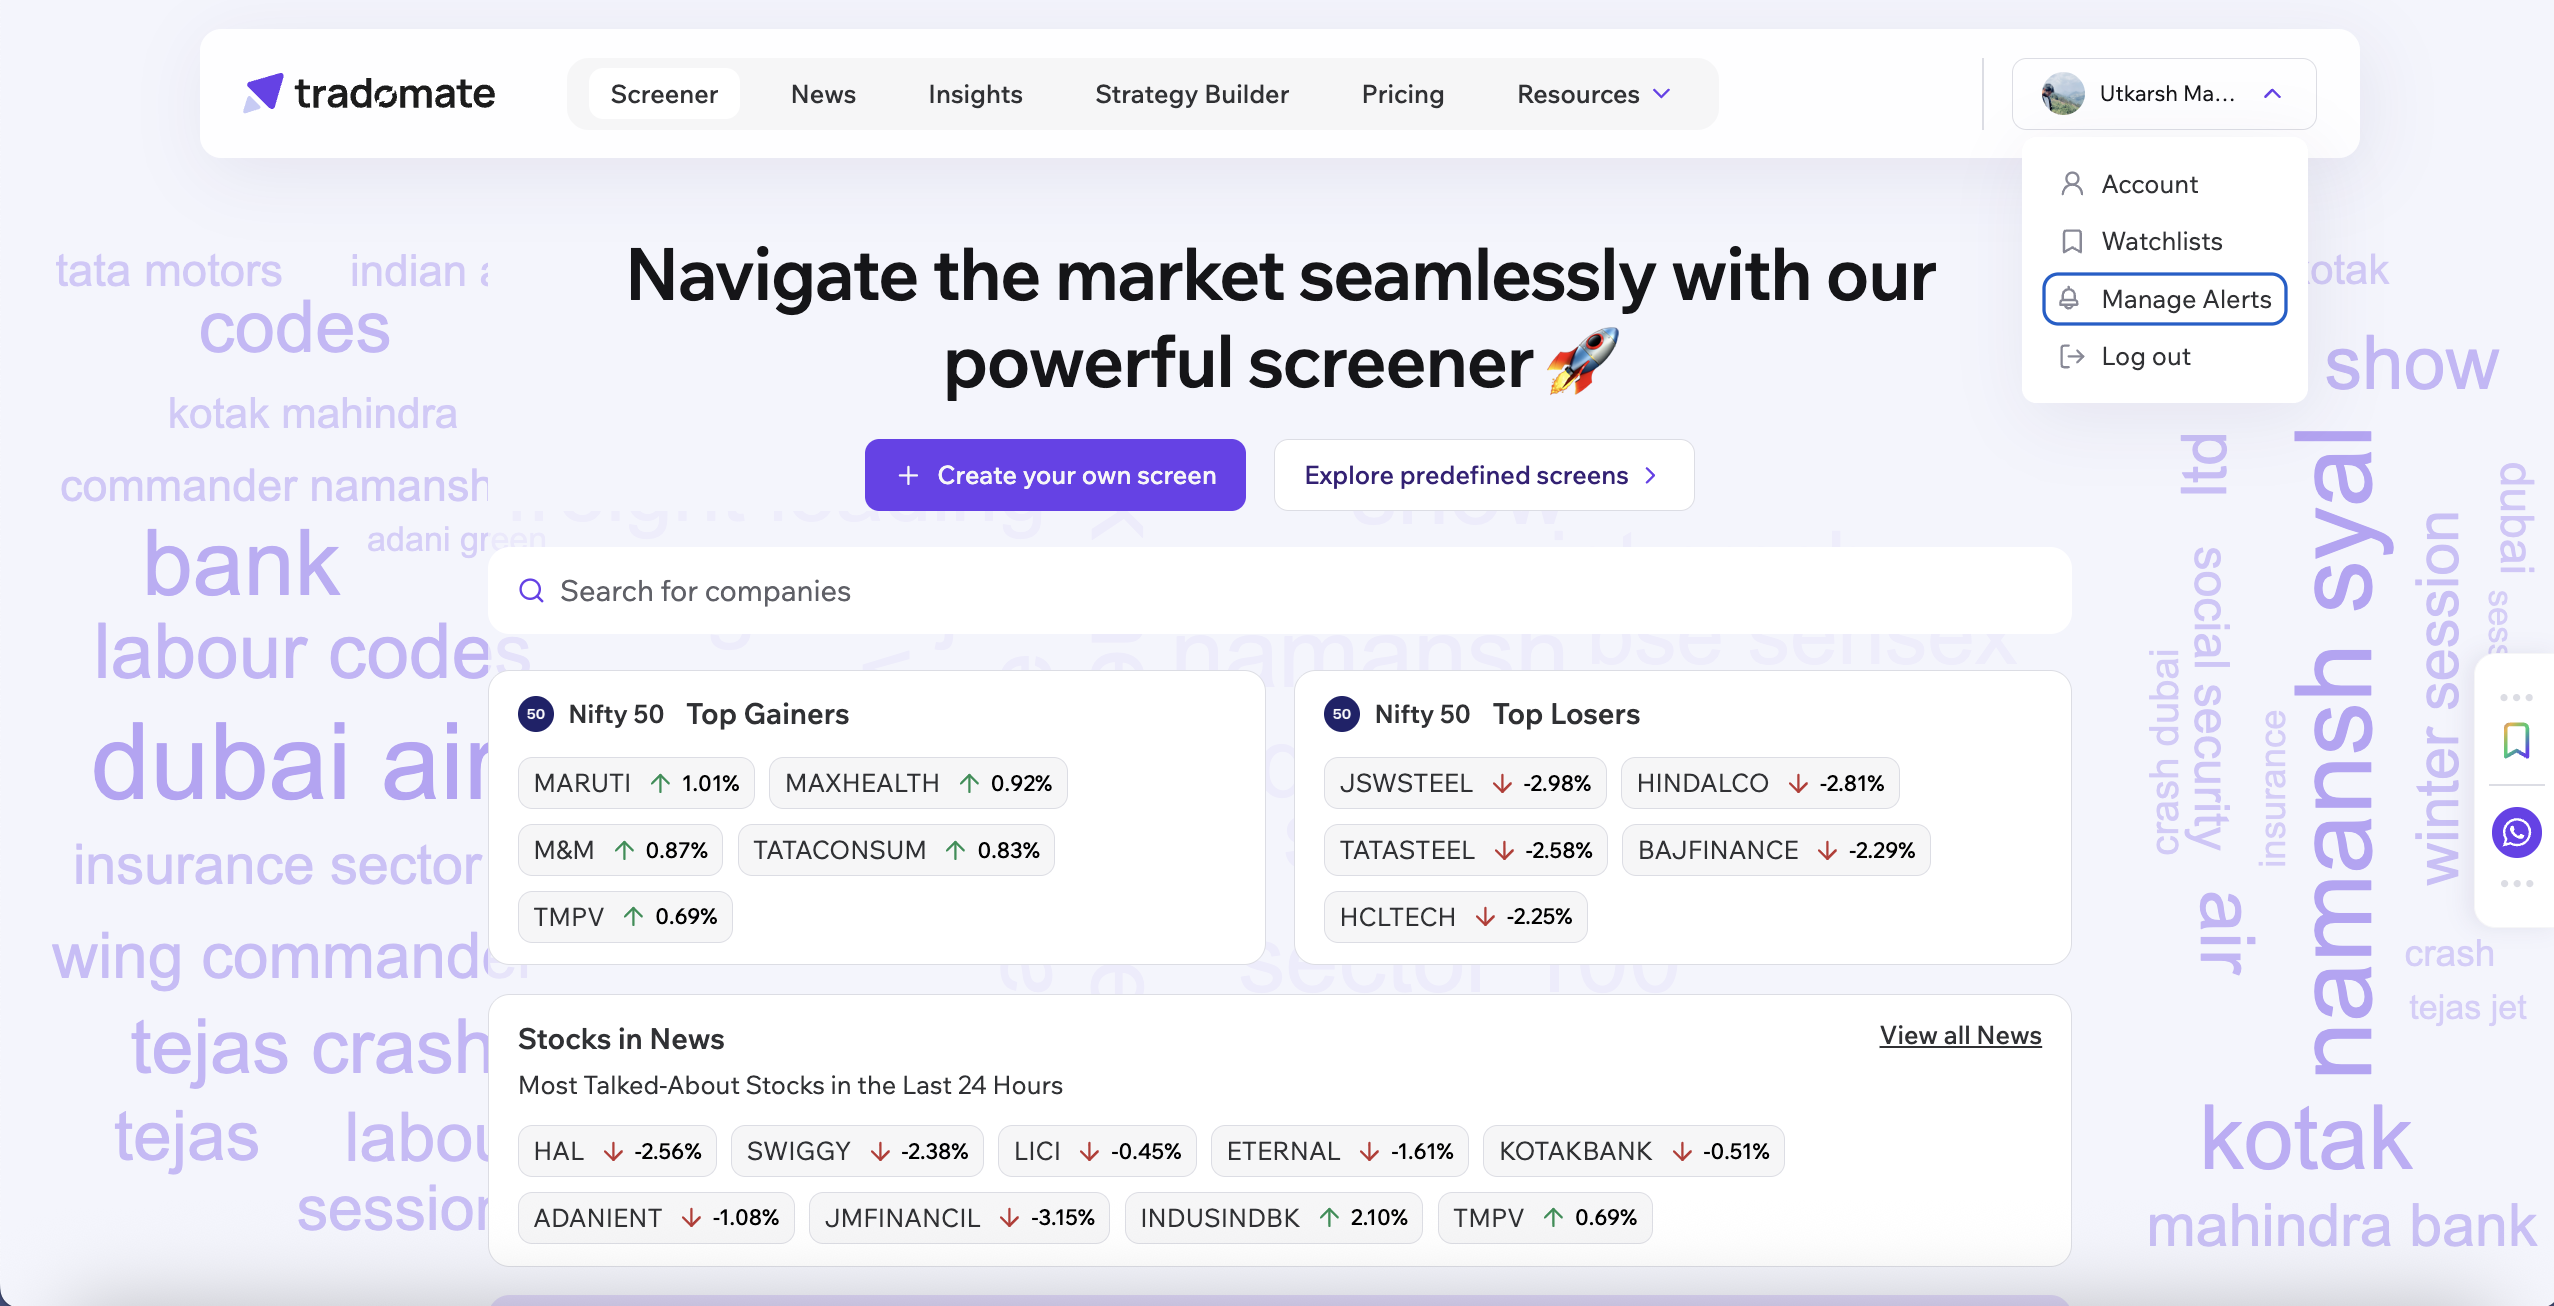2554x1306 pixels.
Task: Open WhatsApp via the purple side widget icon
Action: click(x=2516, y=832)
